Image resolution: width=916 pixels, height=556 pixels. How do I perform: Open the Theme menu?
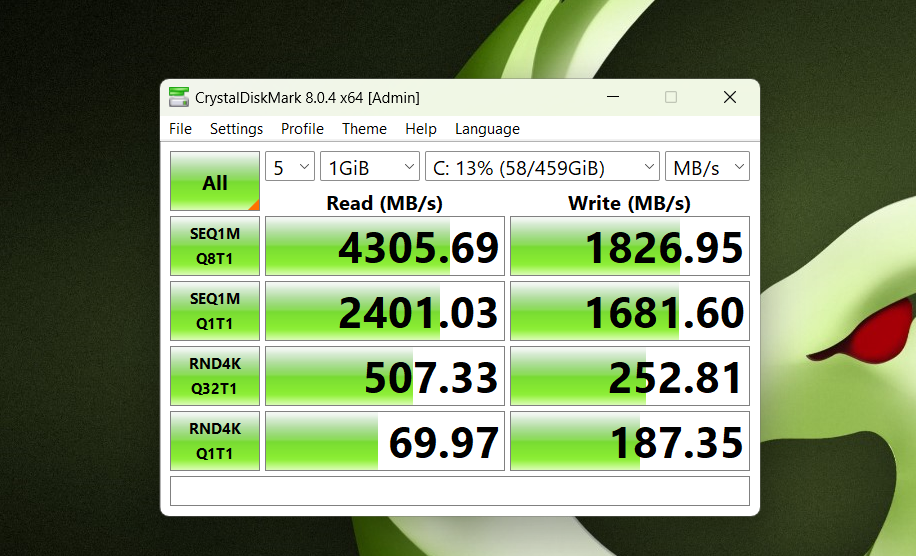click(364, 128)
